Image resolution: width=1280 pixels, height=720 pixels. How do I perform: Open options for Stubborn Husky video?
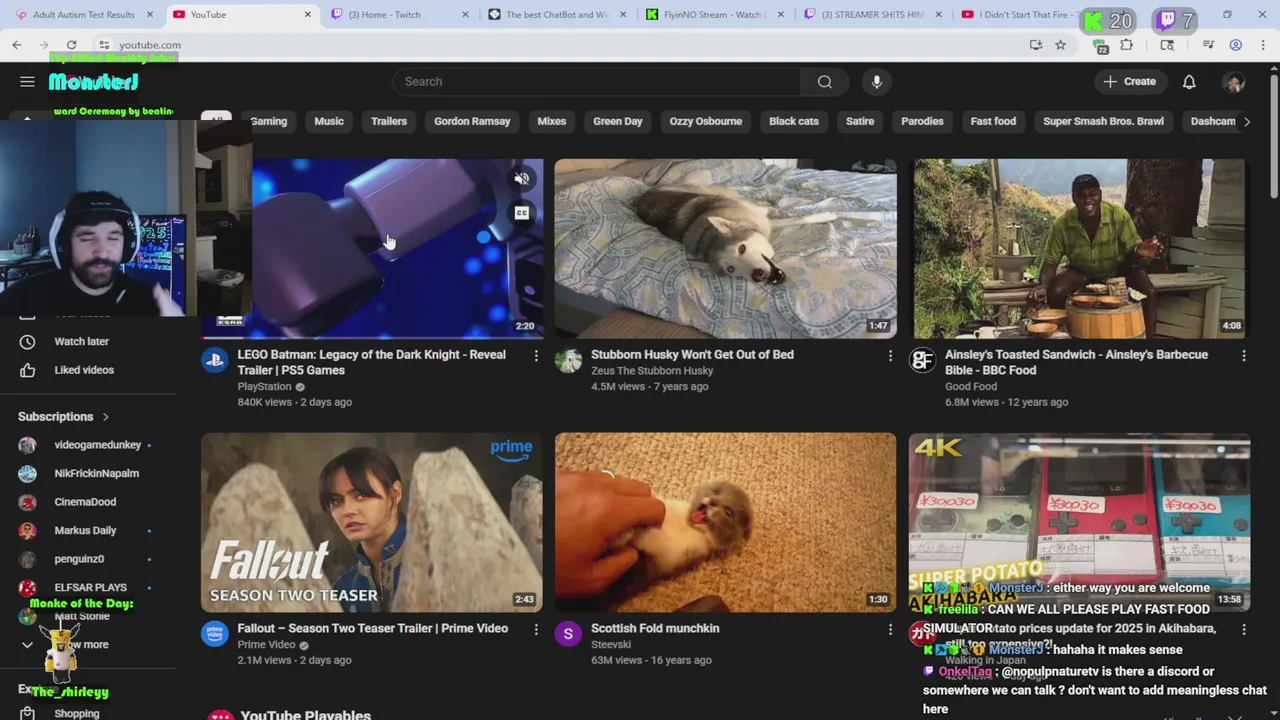coord(890,355)
